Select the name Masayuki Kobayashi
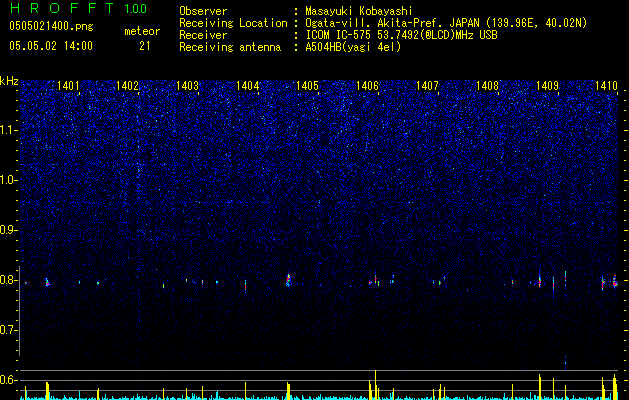Image resolution: width=629 pixels, height=400 pixels. point(359,11)
